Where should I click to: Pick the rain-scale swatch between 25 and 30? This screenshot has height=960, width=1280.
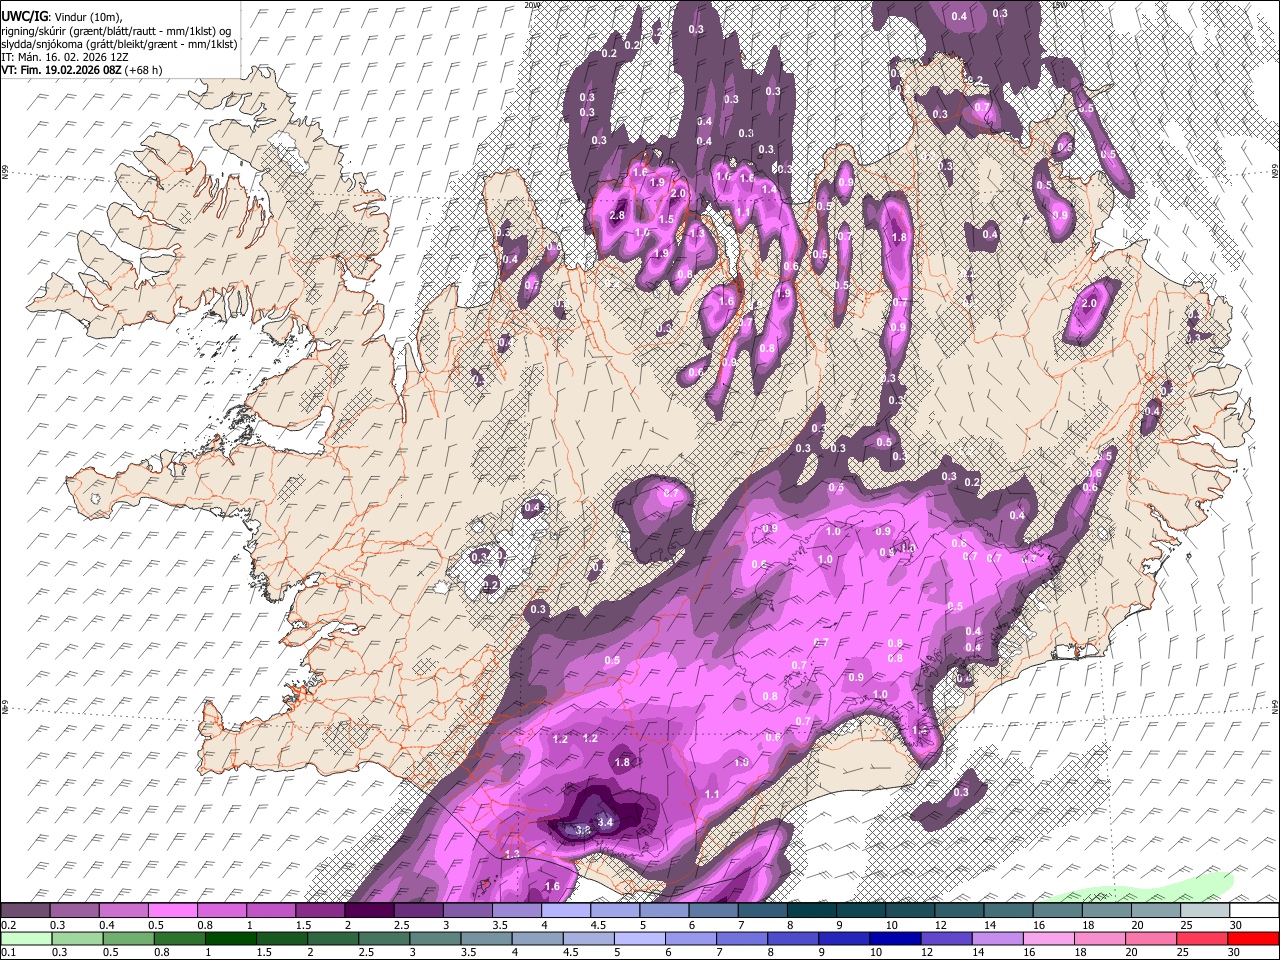(x=1204, y=938)
